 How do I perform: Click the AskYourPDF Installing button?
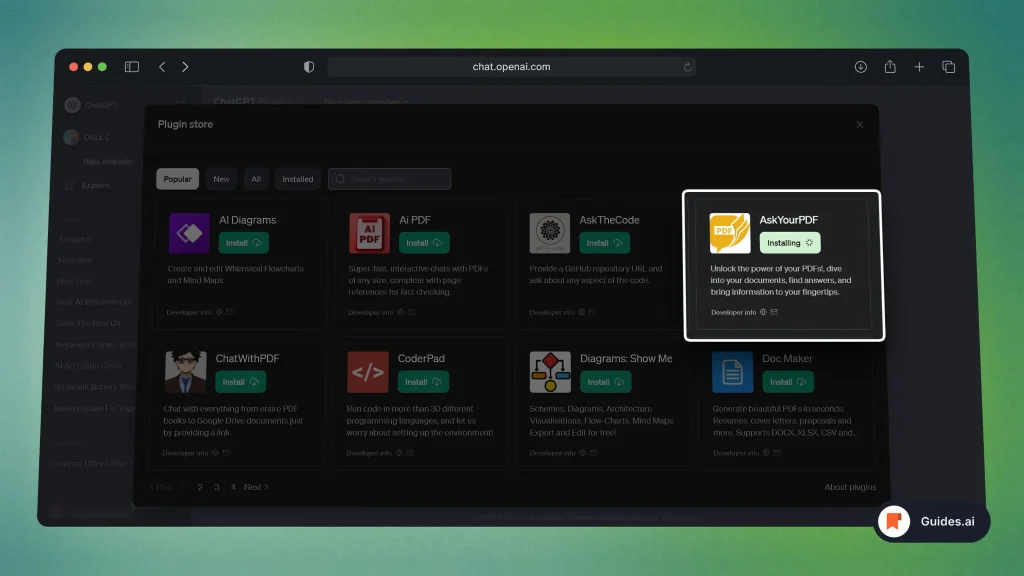click(x=790, y=243)
